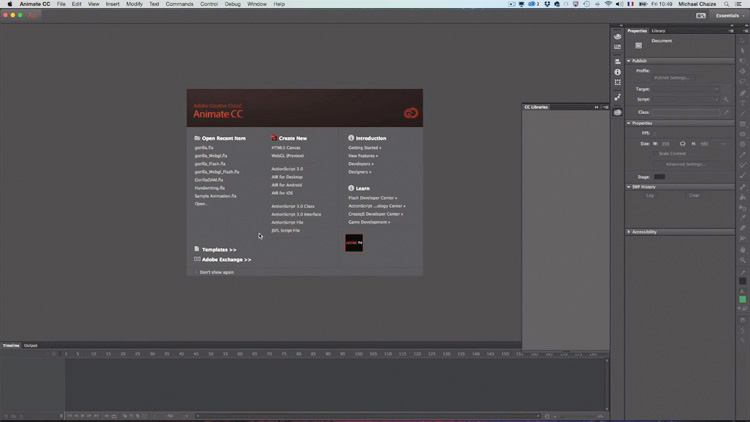Open the Target dropdown

click(x=686, y=89)
